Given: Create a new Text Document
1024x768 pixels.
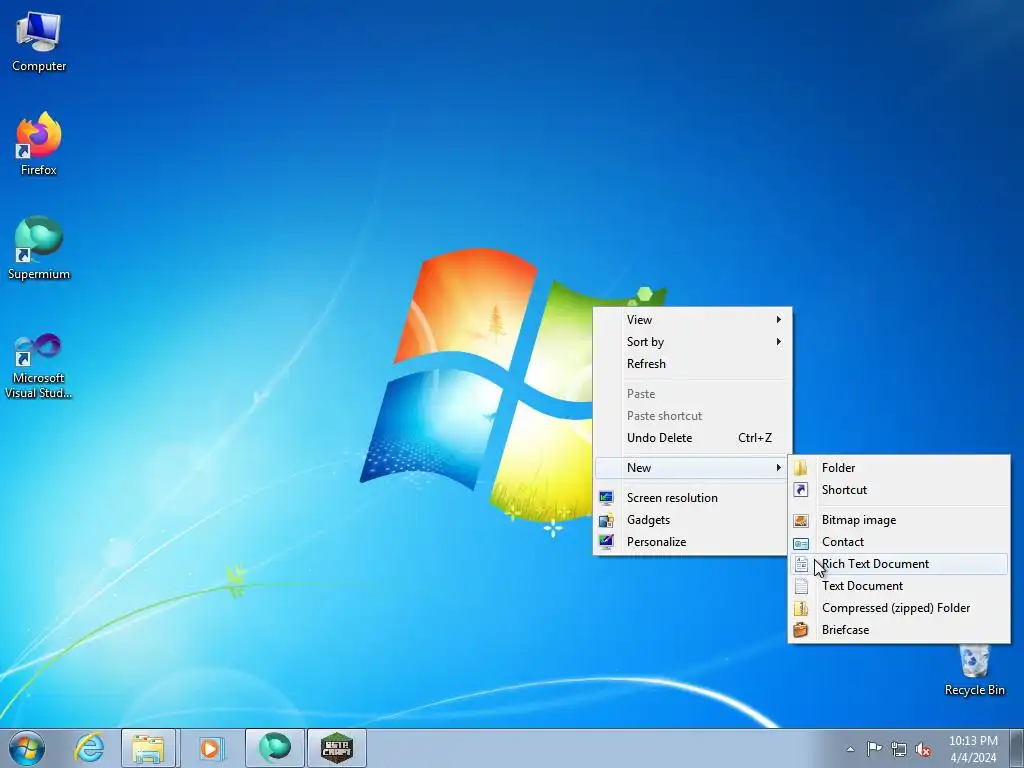Looking at the screenshot, I should [x=899, y=586].
